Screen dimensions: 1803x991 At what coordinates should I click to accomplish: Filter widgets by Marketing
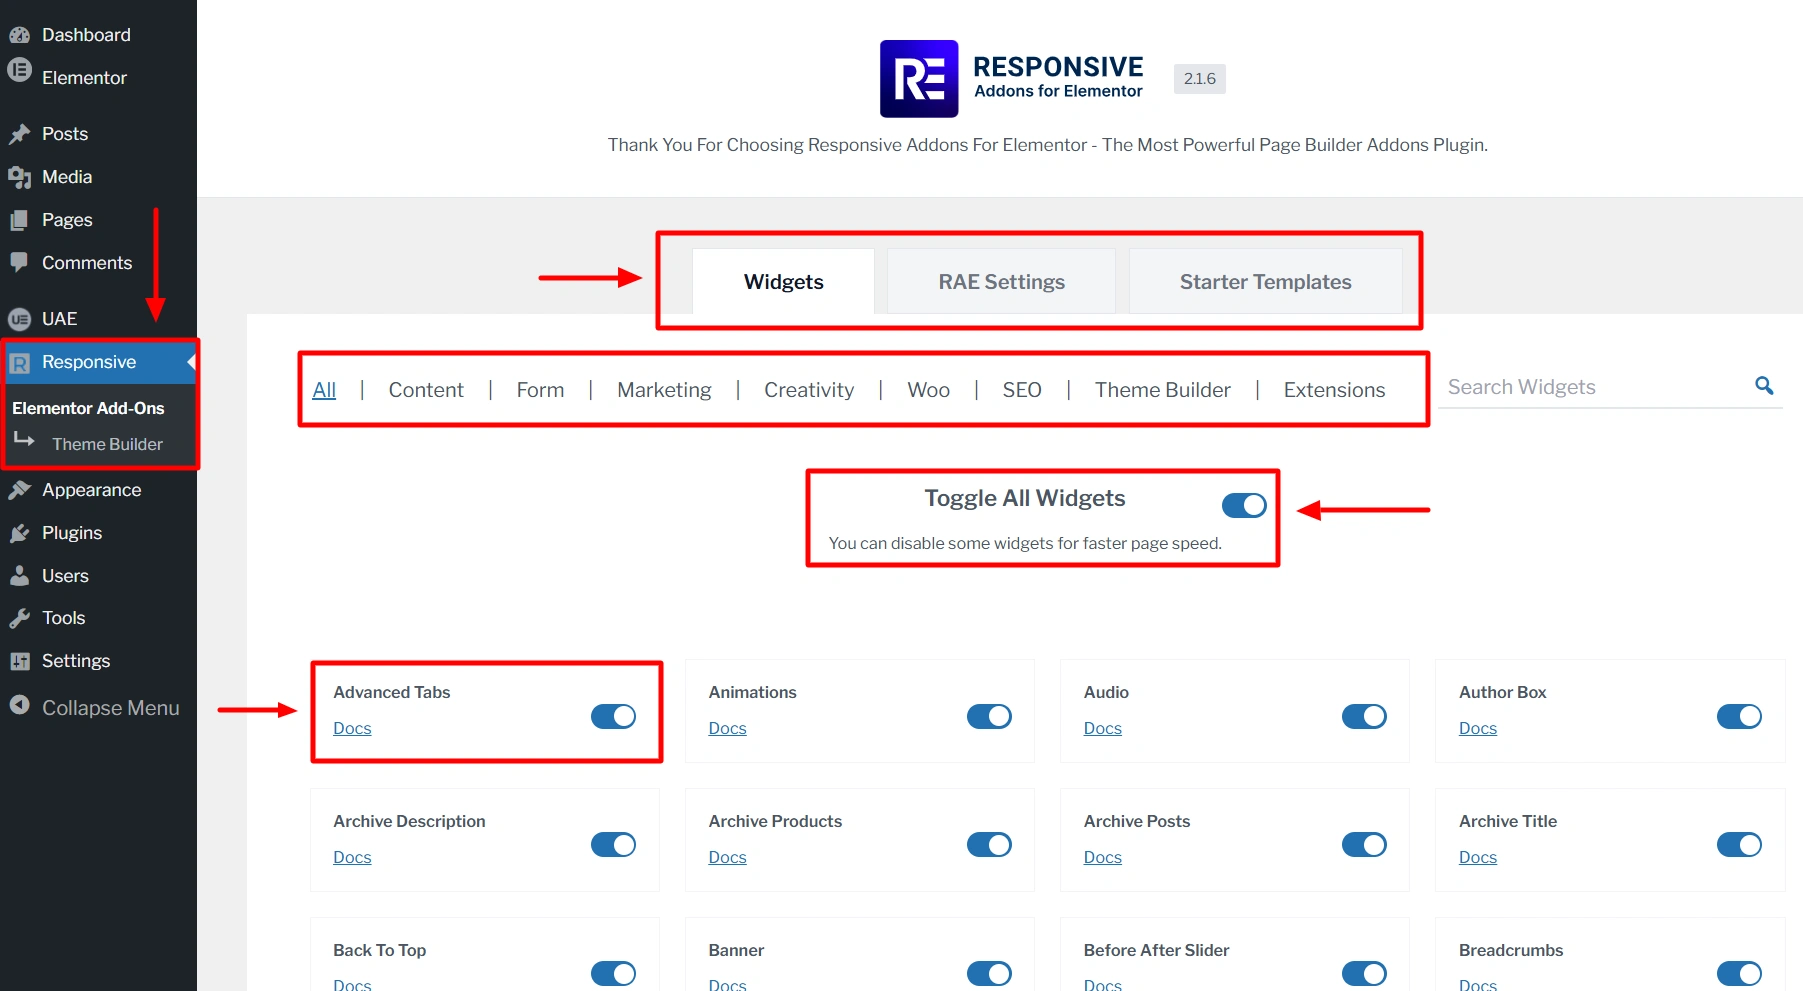click(x=664, y=390)
